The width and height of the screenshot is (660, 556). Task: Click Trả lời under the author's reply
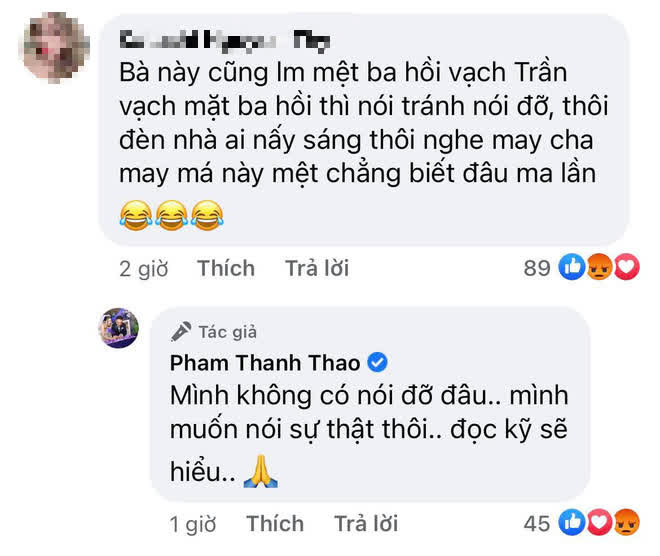[x=366, y=524]
